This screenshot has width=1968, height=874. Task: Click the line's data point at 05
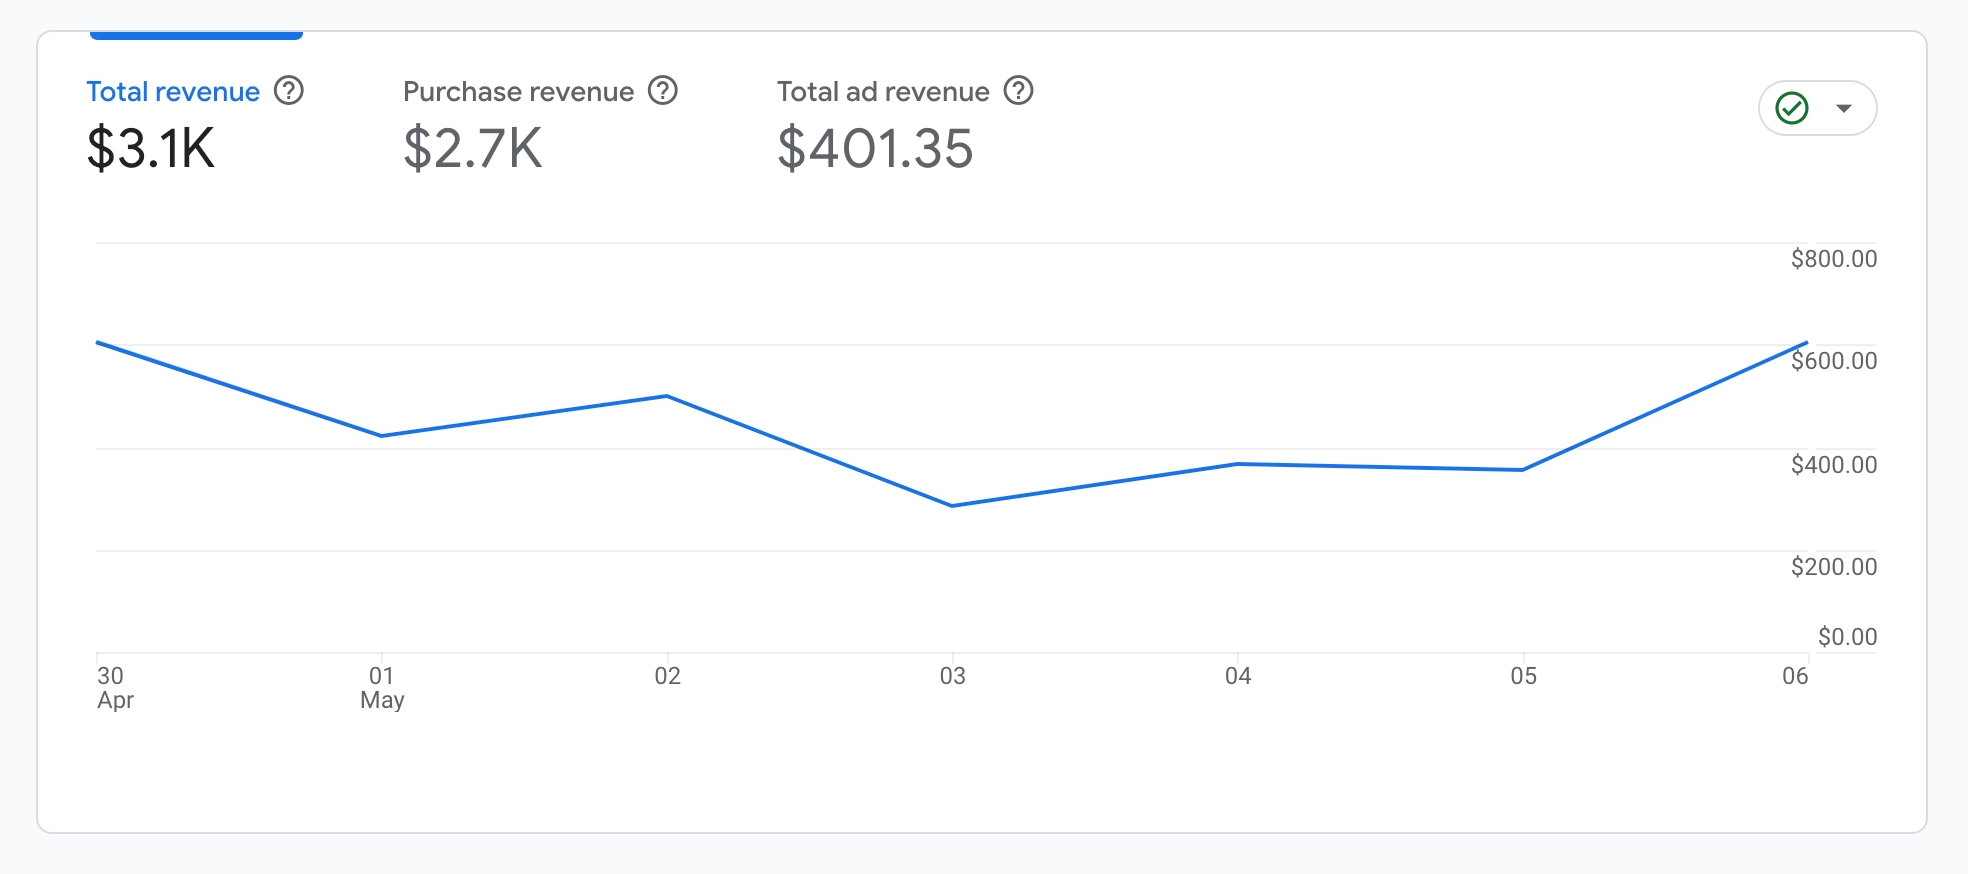(x=1522, y=470)
